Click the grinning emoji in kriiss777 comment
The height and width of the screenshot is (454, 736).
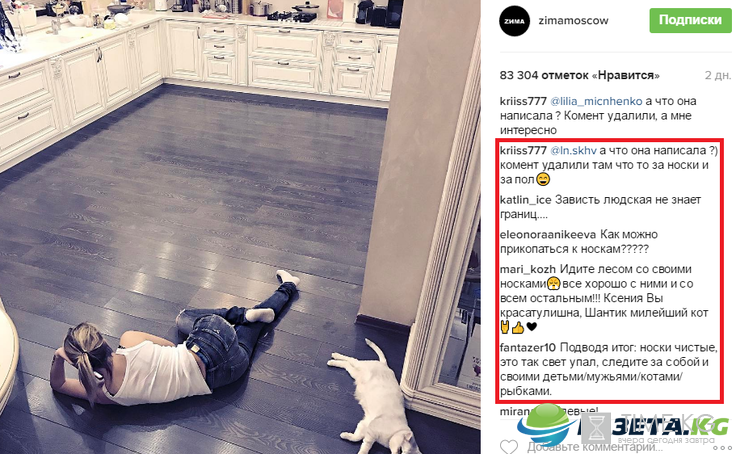[x=543, y=179]
